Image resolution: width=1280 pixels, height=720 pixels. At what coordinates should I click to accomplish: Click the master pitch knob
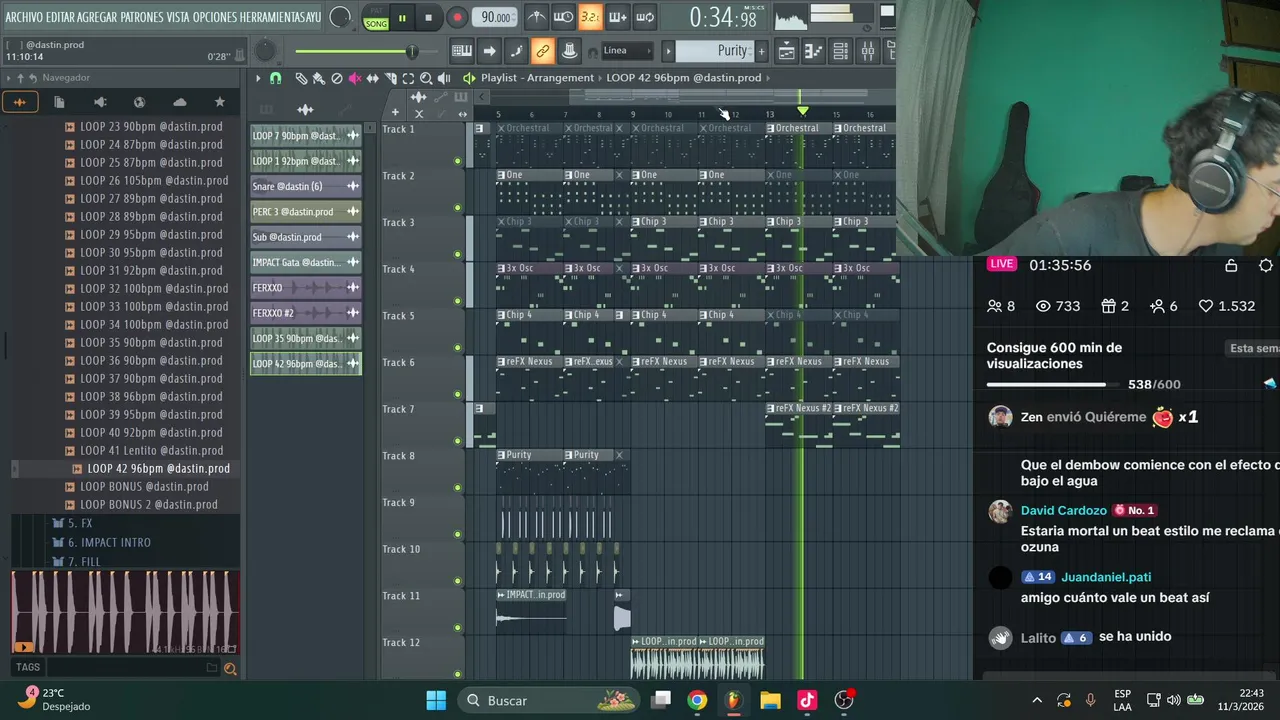pos(265,51)
